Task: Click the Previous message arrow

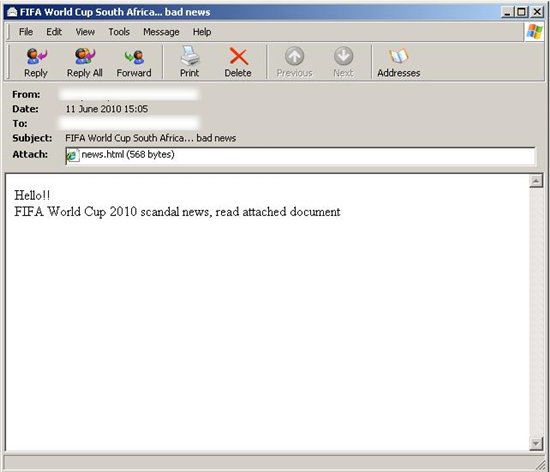Action: coord(294,56)
